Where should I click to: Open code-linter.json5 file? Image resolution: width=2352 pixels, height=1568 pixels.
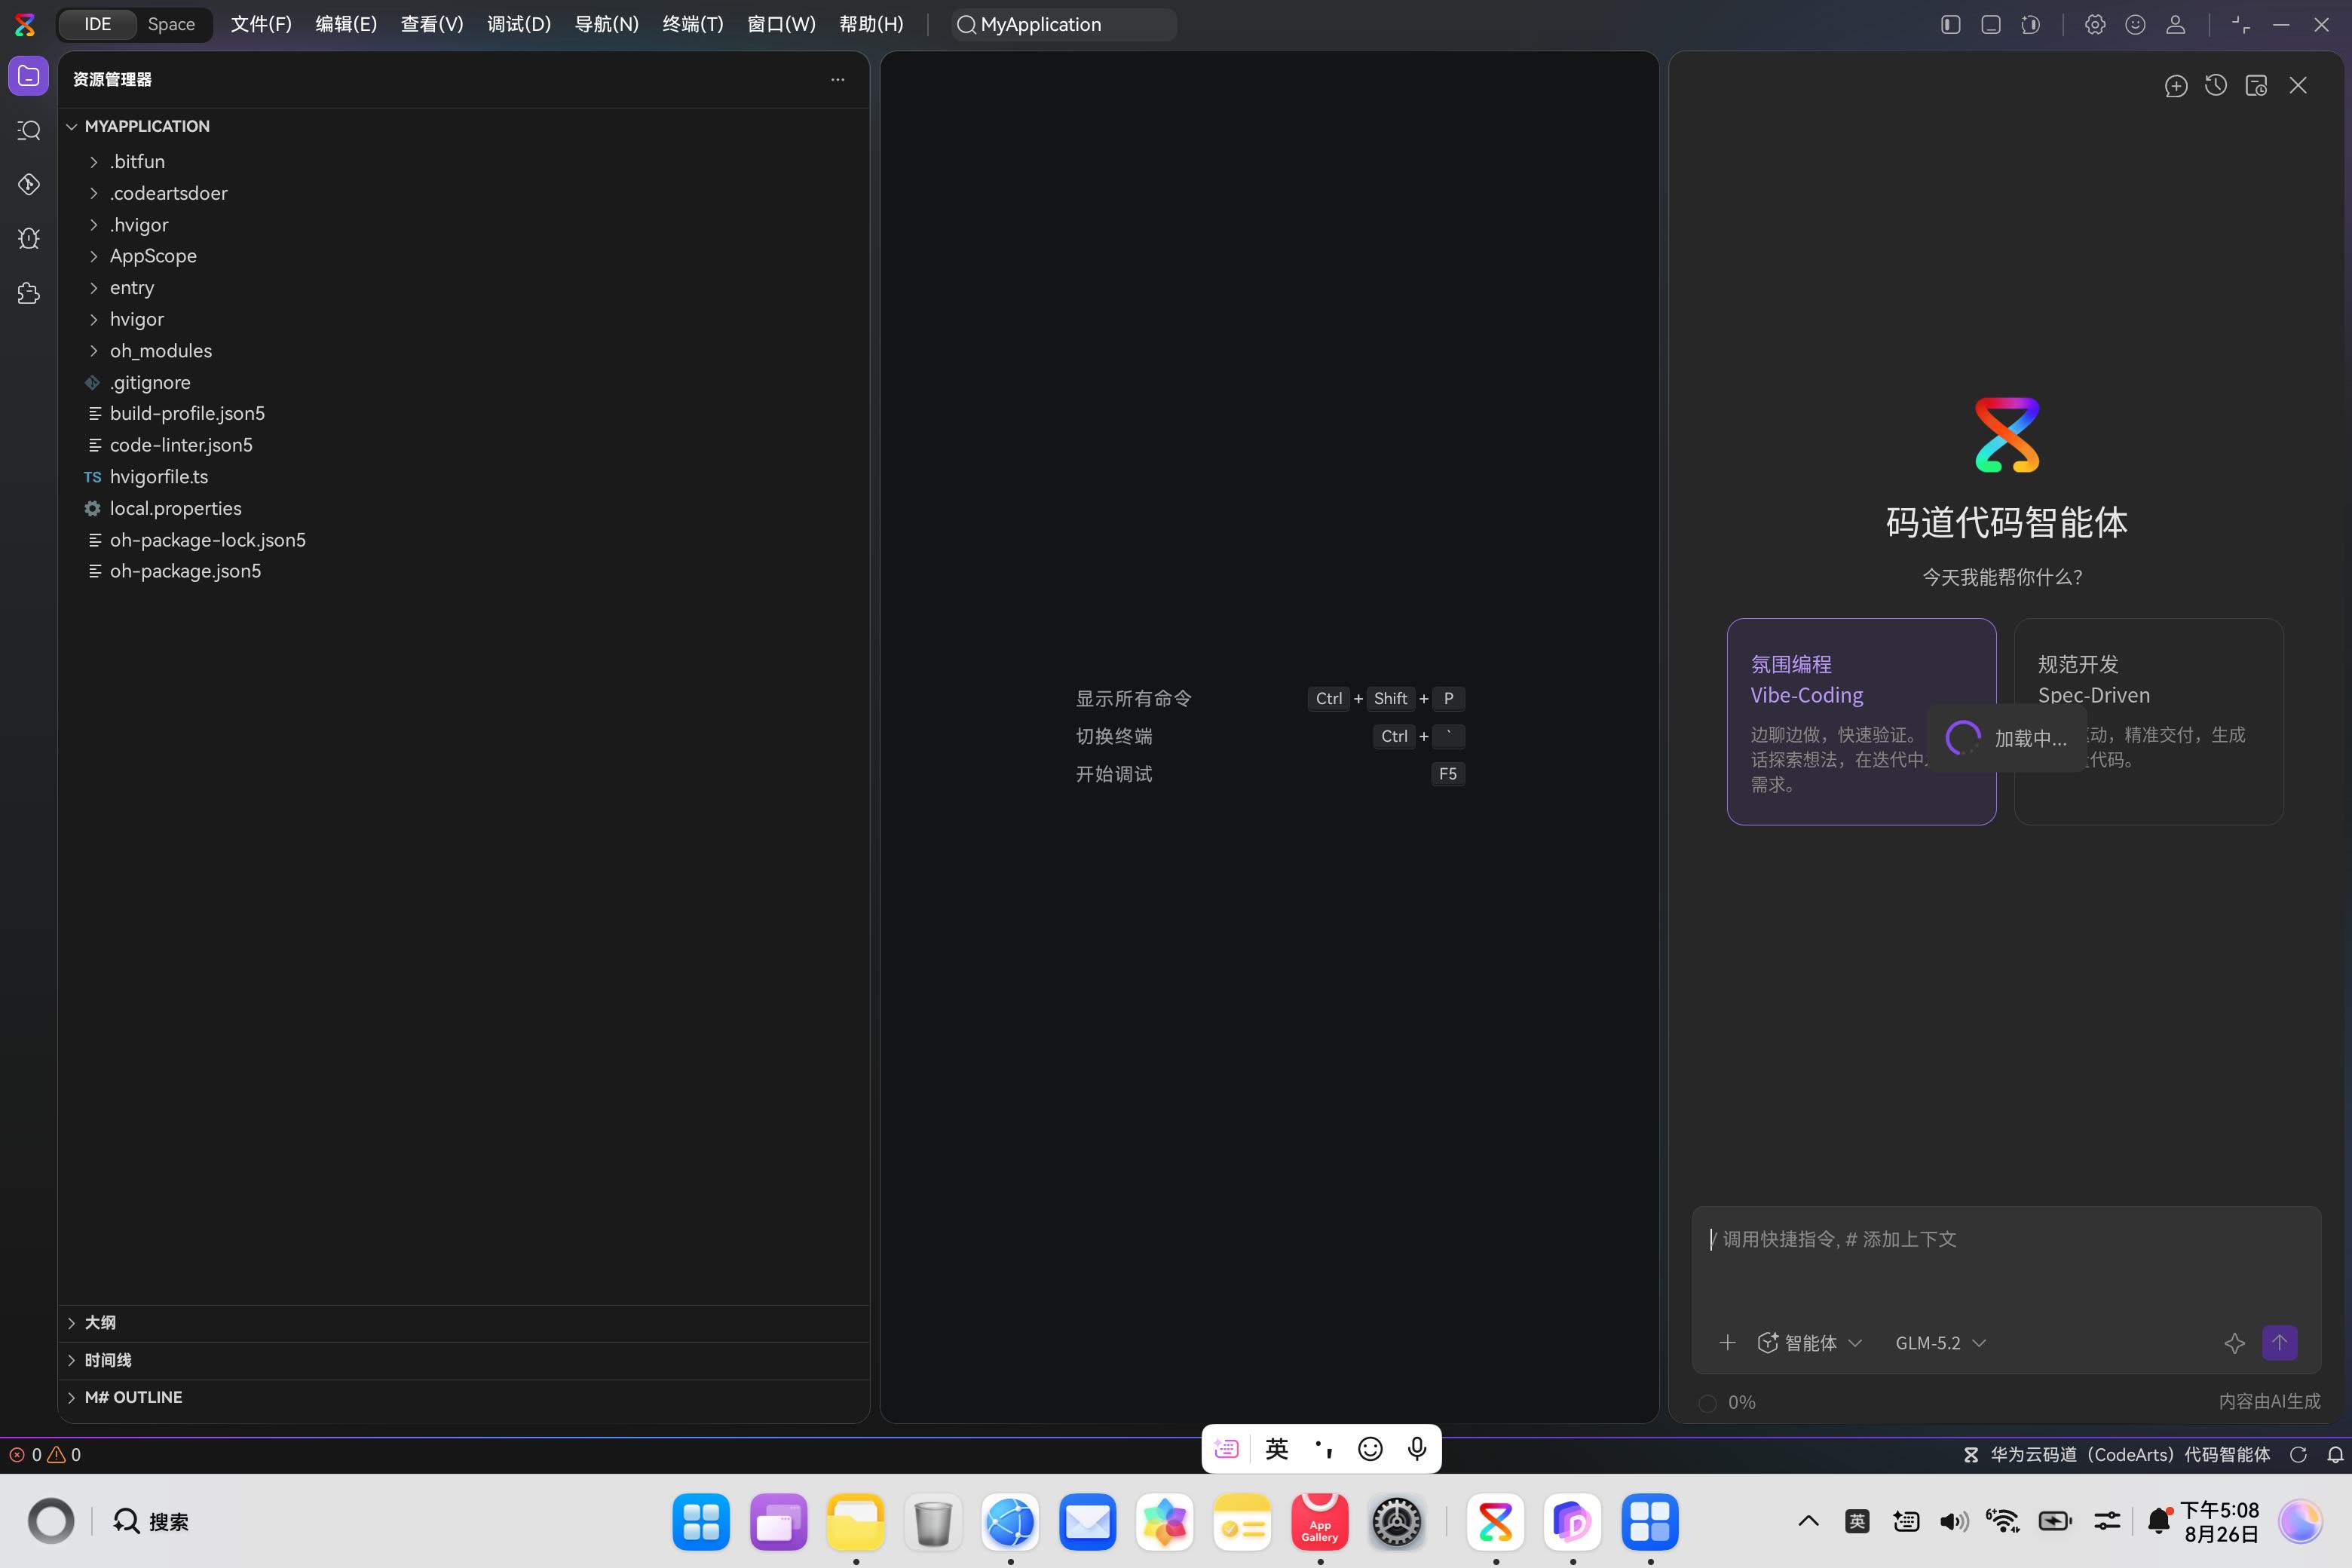tap(464, 445)
